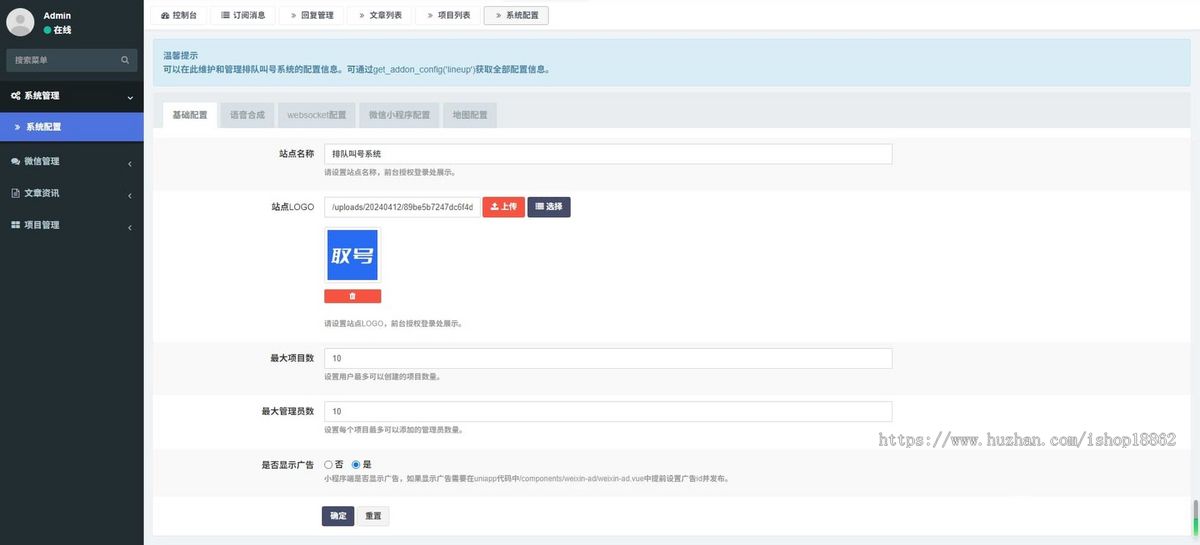1200x545 pixels.
Task: Select 否 radio for 是否显示广告
Action: pyautogui.click(x=328, y=464)
